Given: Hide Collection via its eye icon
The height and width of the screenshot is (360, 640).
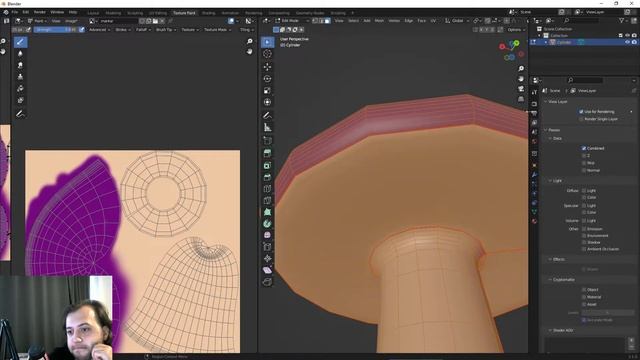Looking at the screenshot, I should 627,36.
